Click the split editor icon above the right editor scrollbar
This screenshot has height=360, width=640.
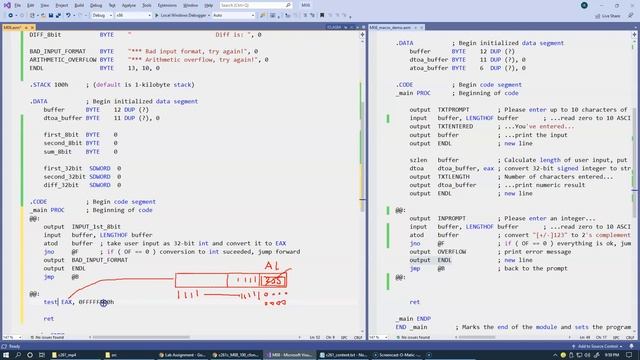click(x=634, y=35)
